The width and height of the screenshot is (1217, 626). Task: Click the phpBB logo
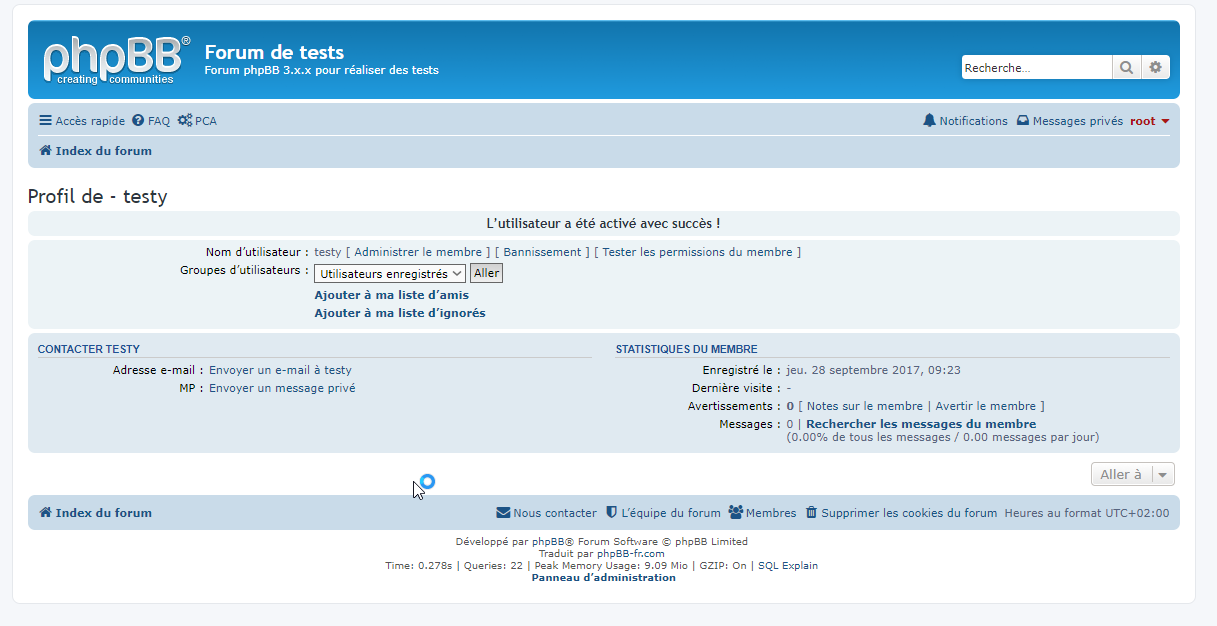115,60
